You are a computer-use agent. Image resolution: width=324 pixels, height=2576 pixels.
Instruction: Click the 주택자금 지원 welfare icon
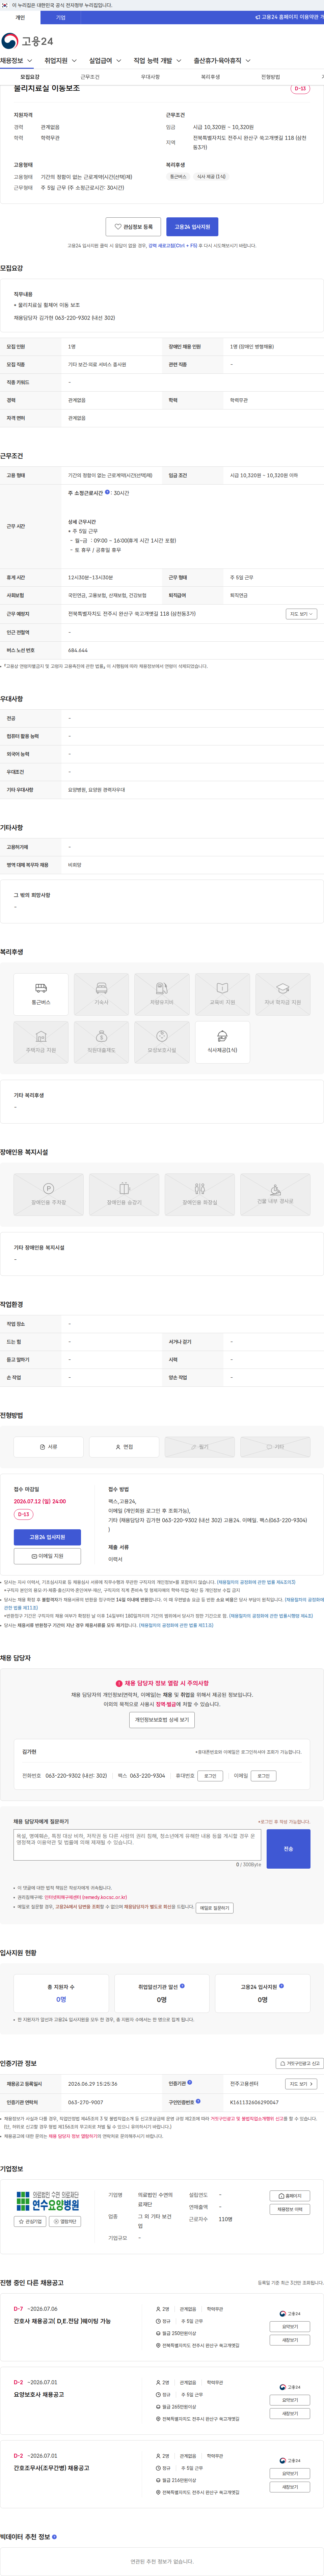point(41,1042)
